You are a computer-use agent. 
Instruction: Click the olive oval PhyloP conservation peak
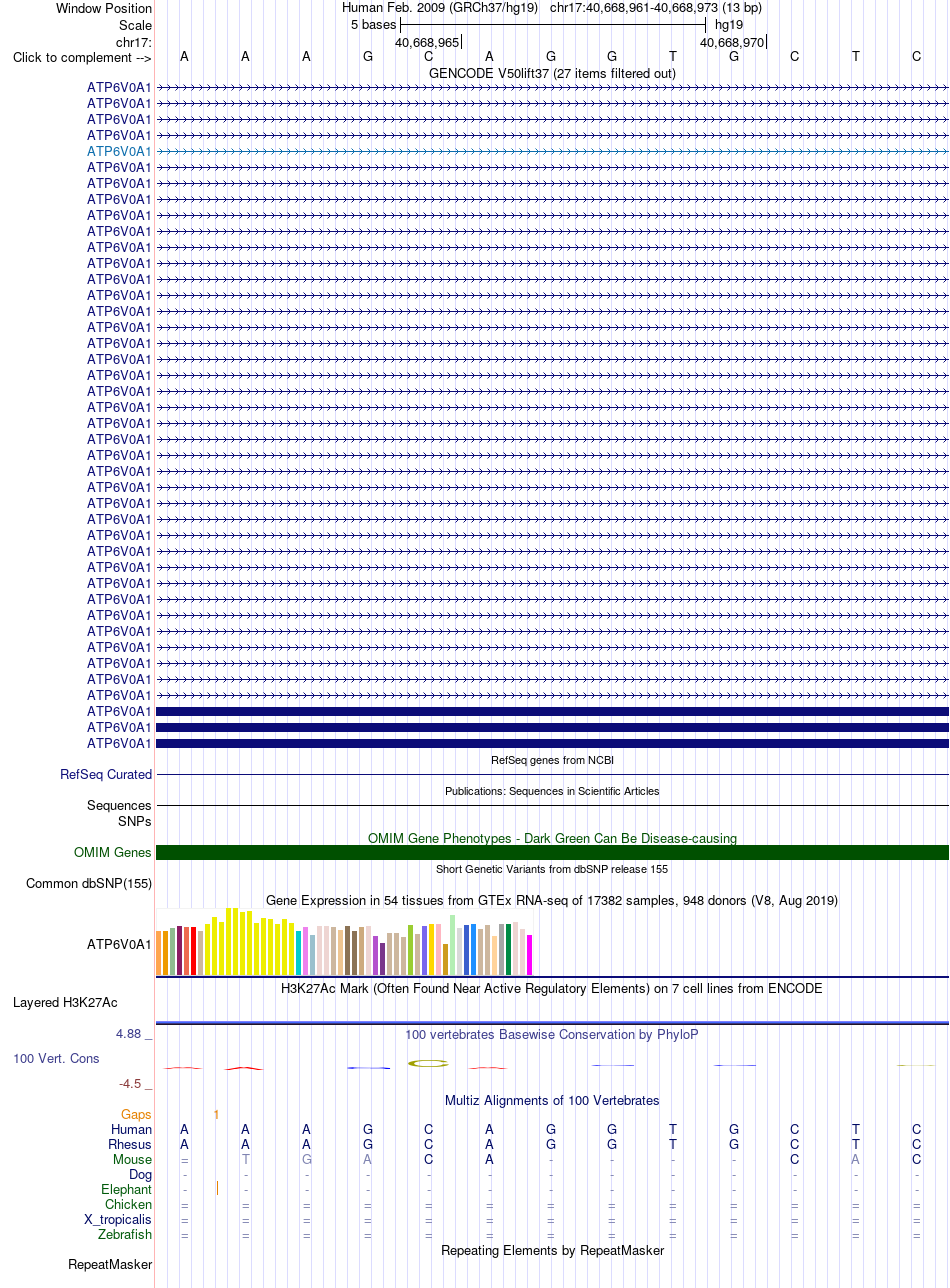(x=428, y=1063)
